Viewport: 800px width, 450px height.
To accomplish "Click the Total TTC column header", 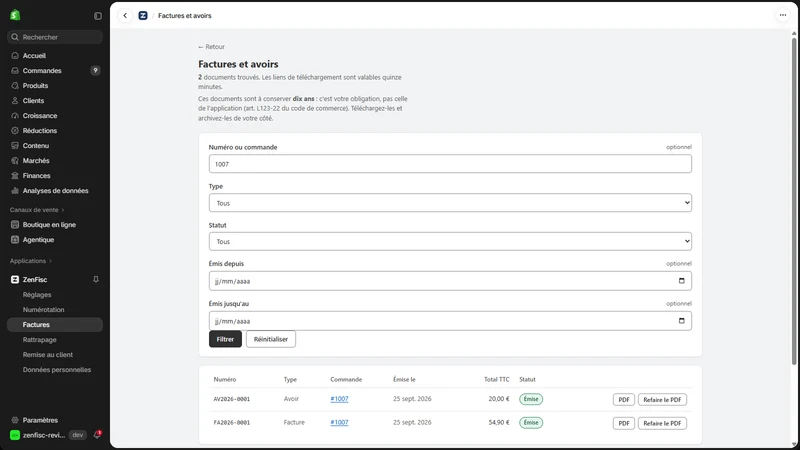I will pos(497,380).
